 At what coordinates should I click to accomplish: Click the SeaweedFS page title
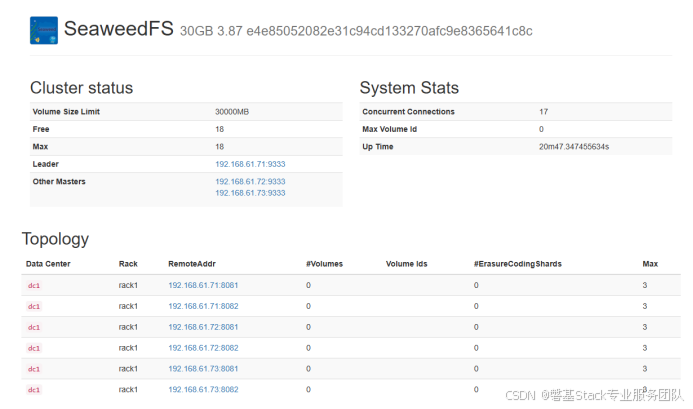tap(118, 29)
